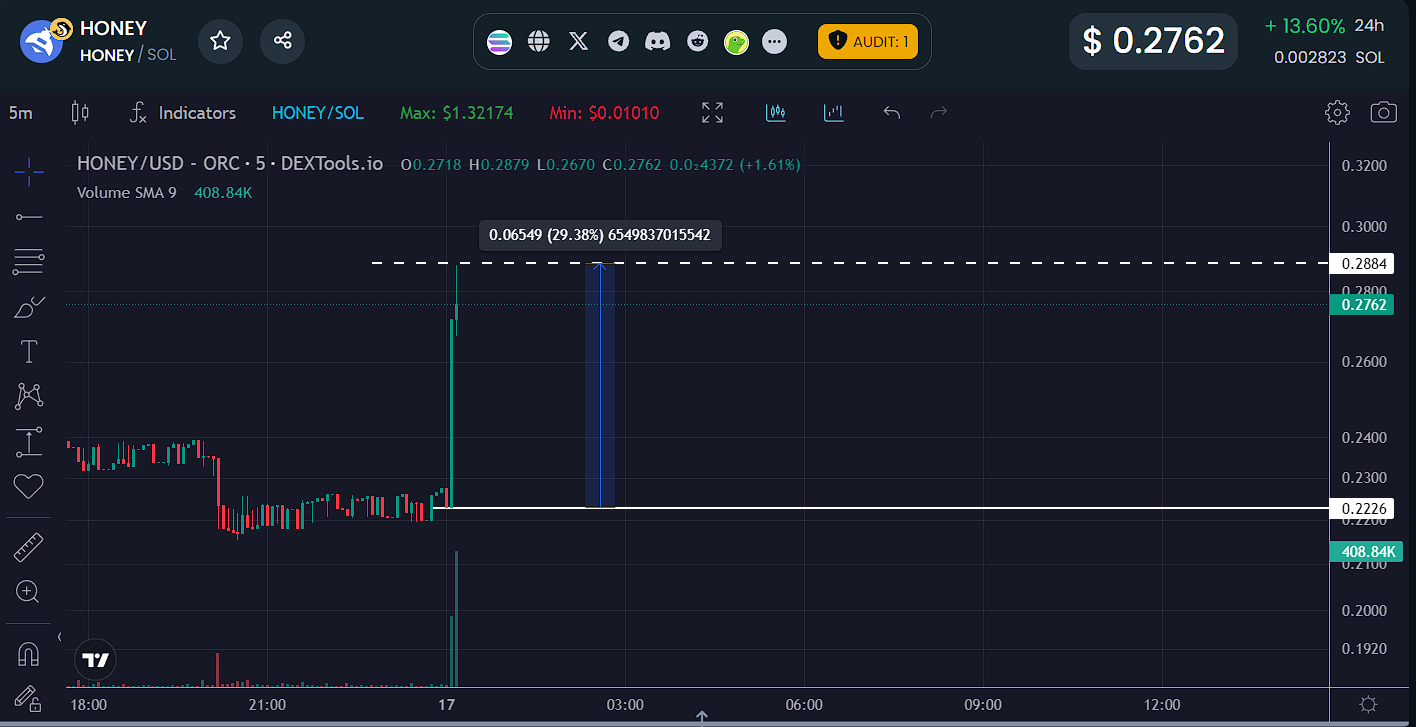
Task: Open the Discord social link icon
Action: click(657, 42)
